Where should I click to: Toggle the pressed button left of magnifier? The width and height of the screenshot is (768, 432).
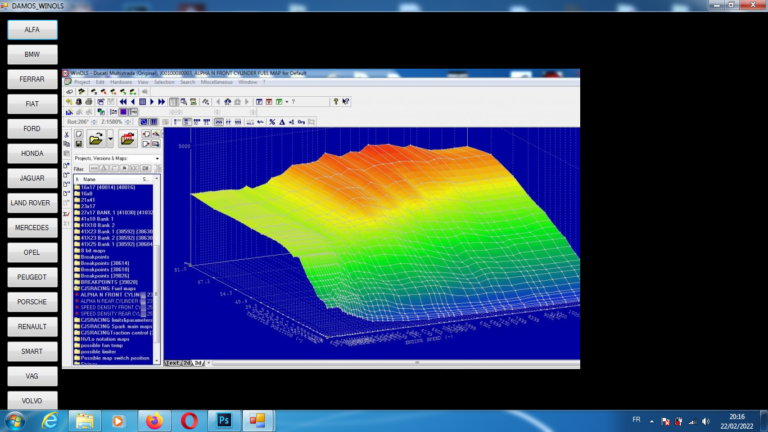pos(173,101)
